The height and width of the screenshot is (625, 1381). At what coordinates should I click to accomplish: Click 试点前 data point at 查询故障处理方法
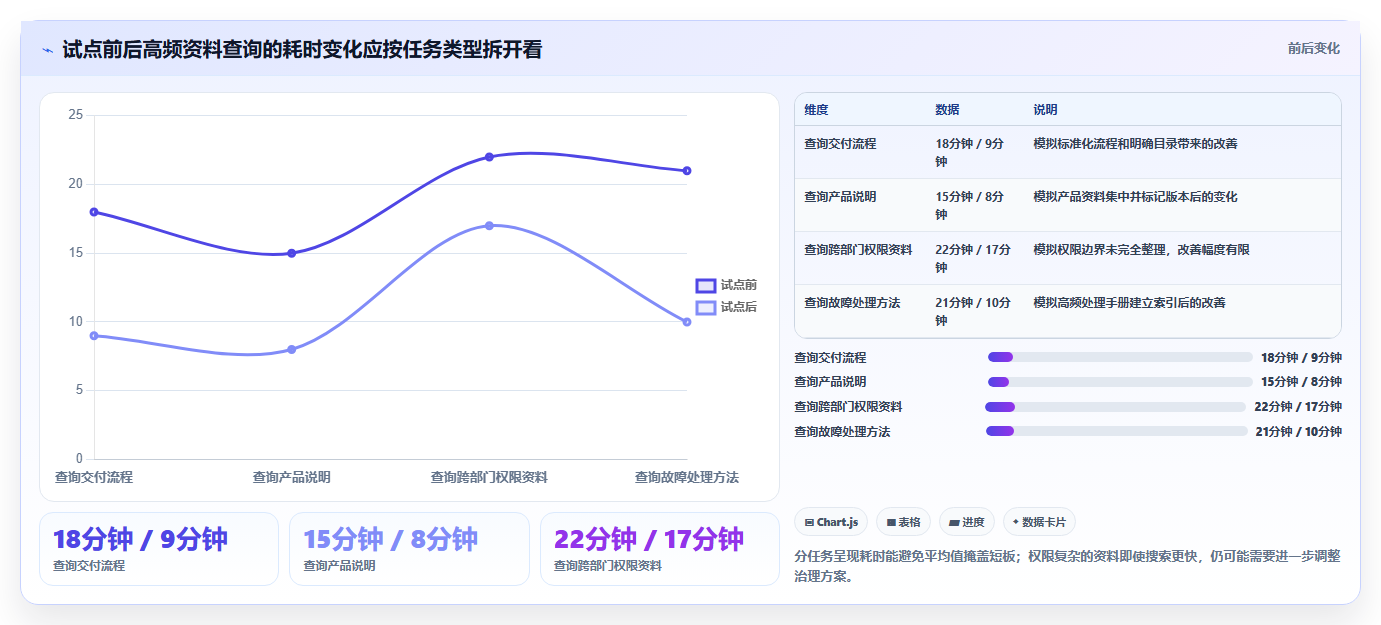(x=687, y=171)
